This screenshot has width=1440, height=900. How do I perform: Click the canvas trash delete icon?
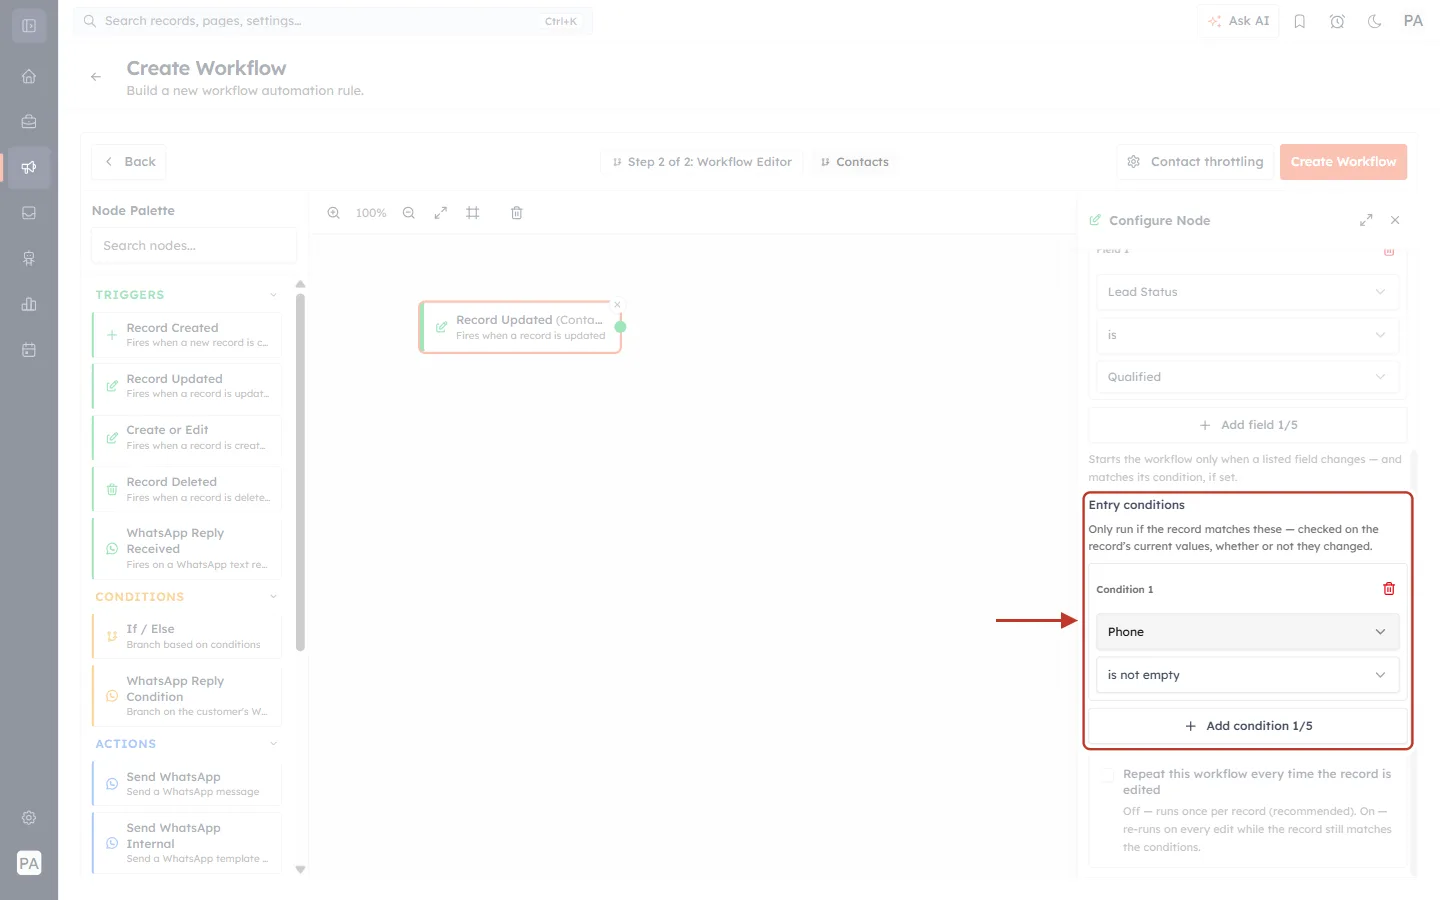tap(517, 213)
